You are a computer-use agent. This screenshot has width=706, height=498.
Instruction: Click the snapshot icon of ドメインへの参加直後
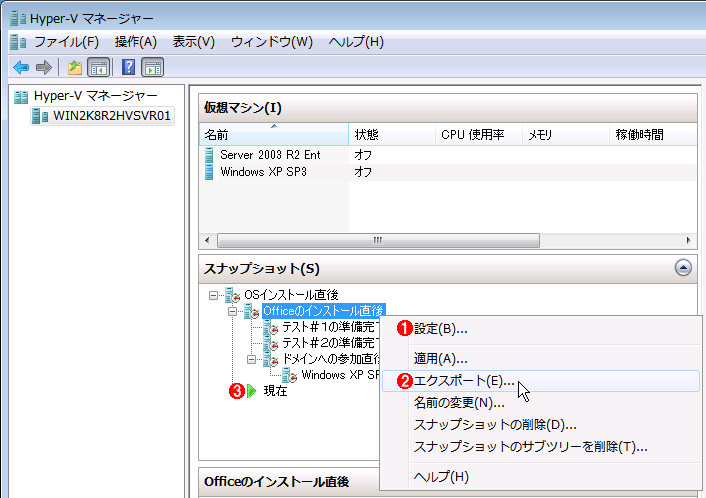(x=271, y=359)
